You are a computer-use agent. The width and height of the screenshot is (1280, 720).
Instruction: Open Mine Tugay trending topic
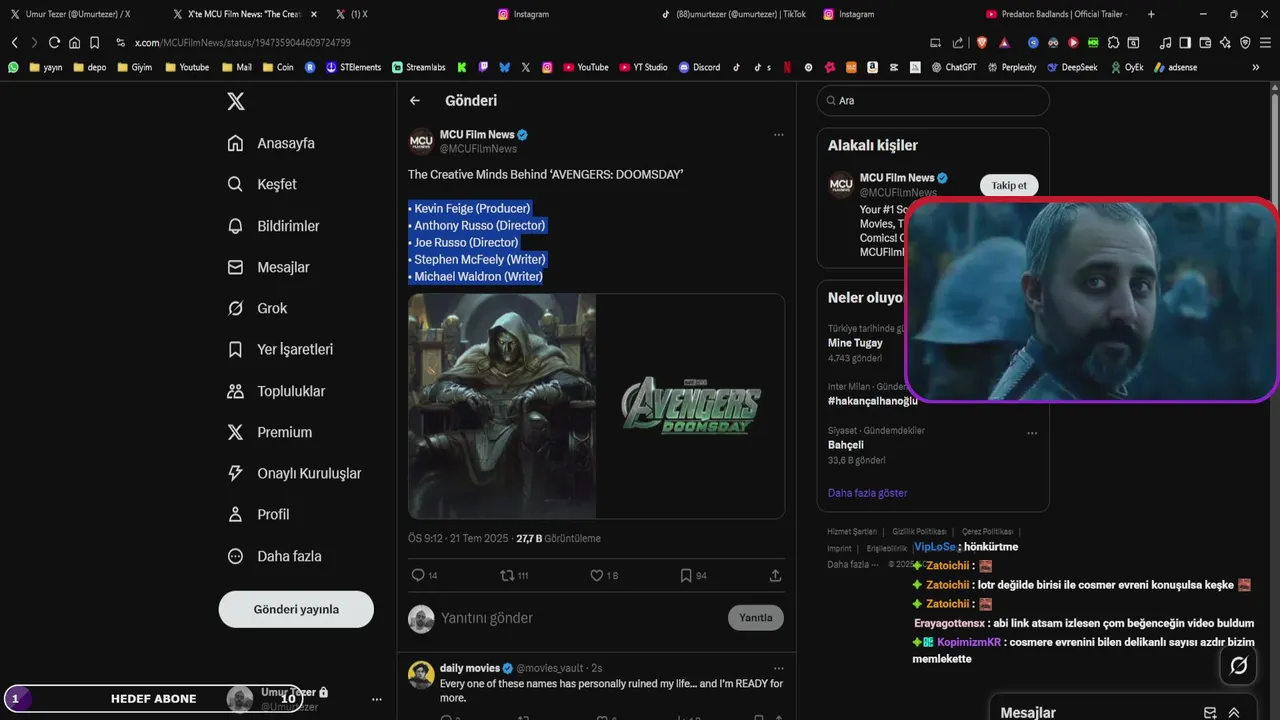tap(855, 343)
